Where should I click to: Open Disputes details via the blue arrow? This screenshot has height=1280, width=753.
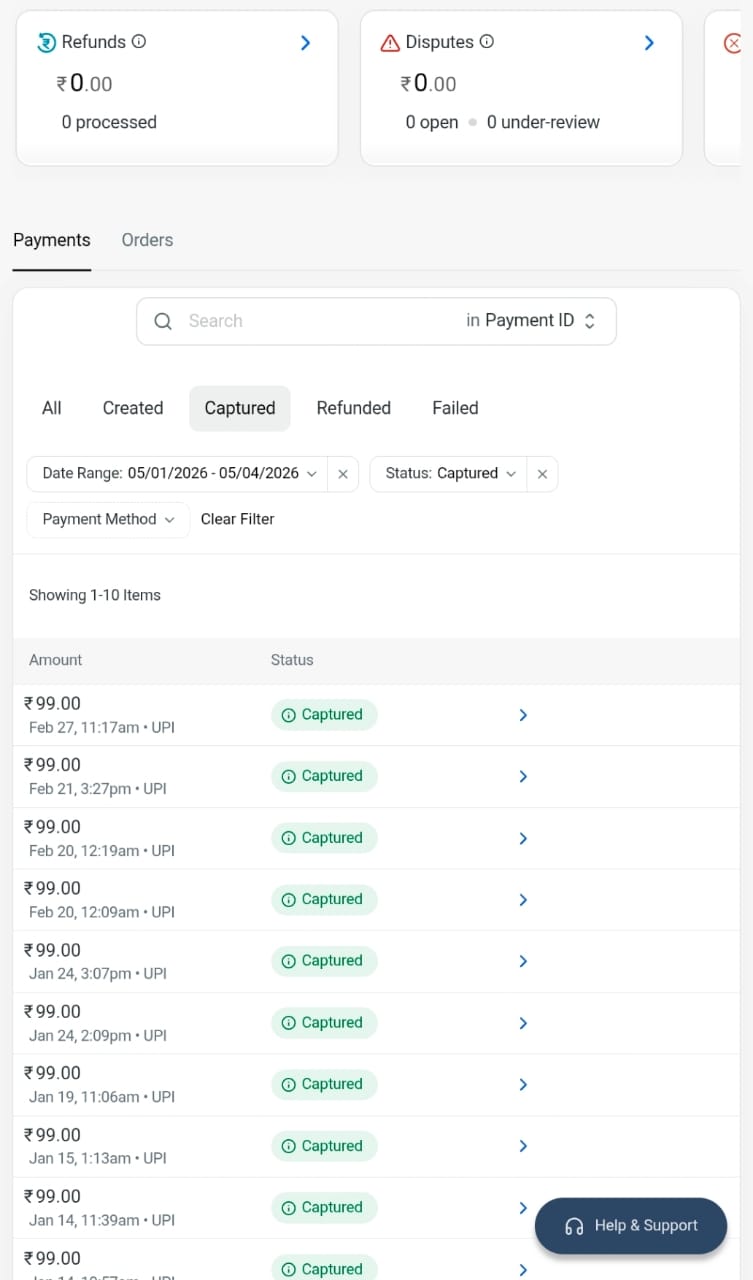649,43
